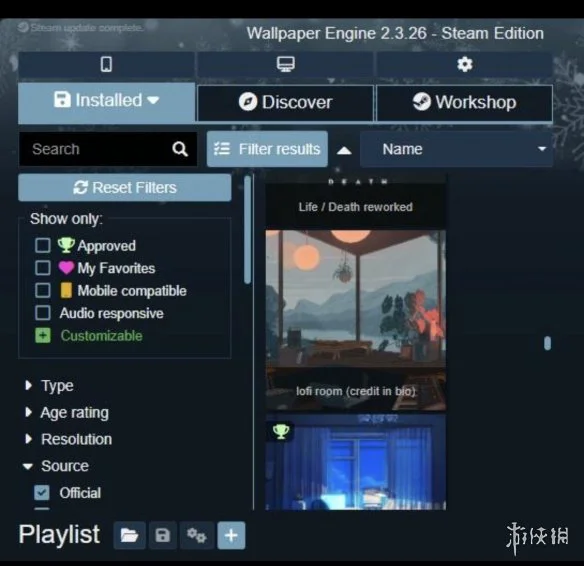Open settings via the gear icon
584x566 pixels.
coord(464,64)
